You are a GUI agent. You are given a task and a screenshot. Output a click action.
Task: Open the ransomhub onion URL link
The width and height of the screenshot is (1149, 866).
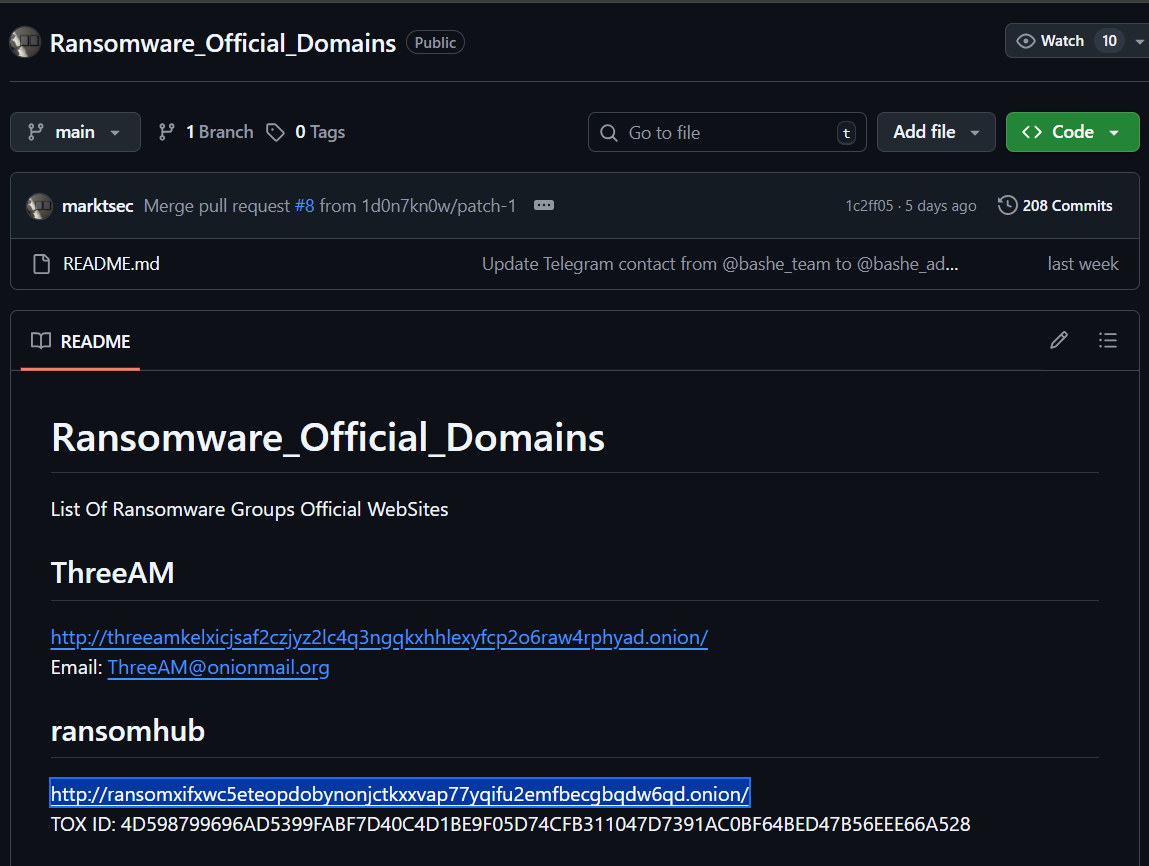(x=400, y=793)
